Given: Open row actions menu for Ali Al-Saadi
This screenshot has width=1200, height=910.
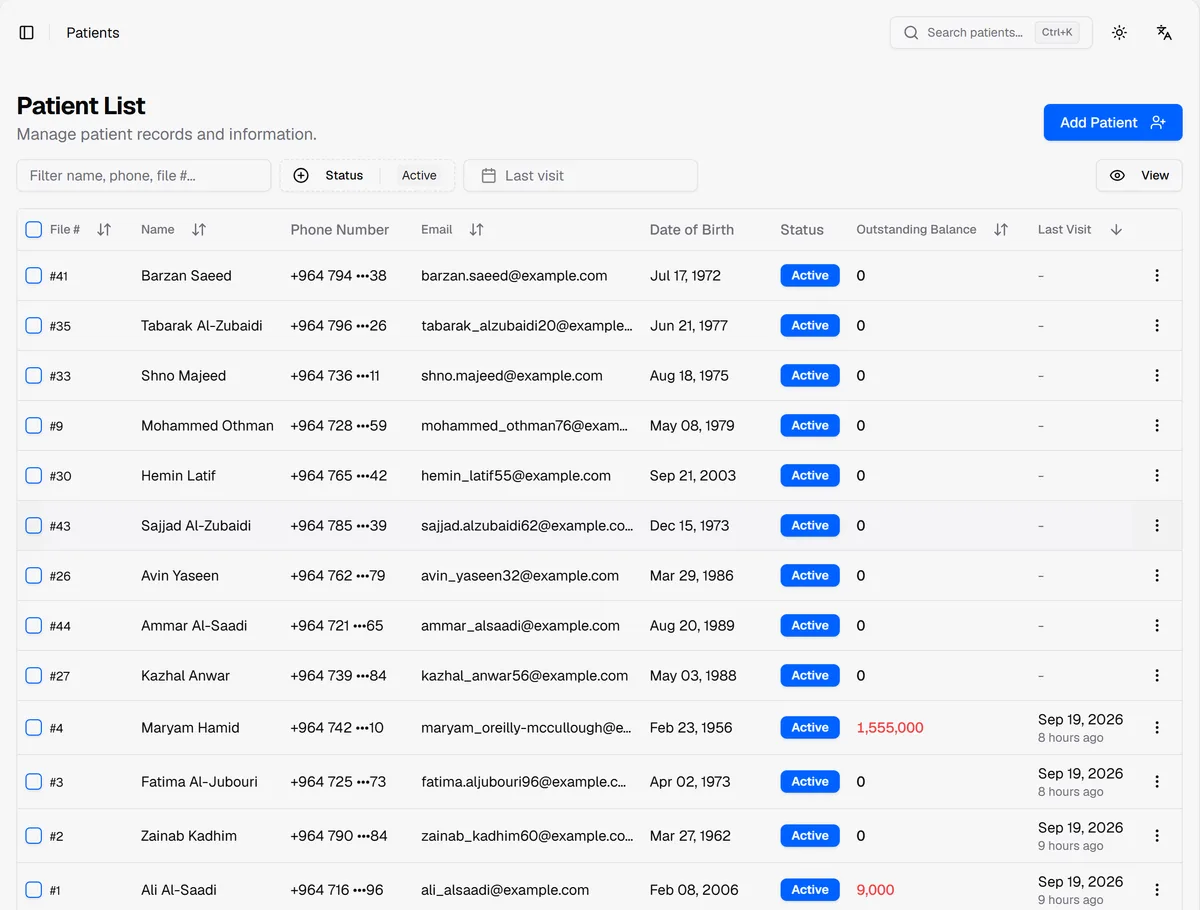Looking at the screenshot, I should [1157, 890].
